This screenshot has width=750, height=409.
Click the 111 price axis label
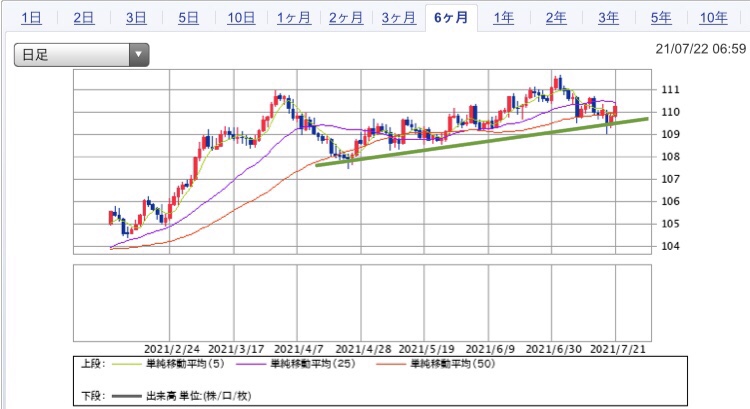point(670,89)
